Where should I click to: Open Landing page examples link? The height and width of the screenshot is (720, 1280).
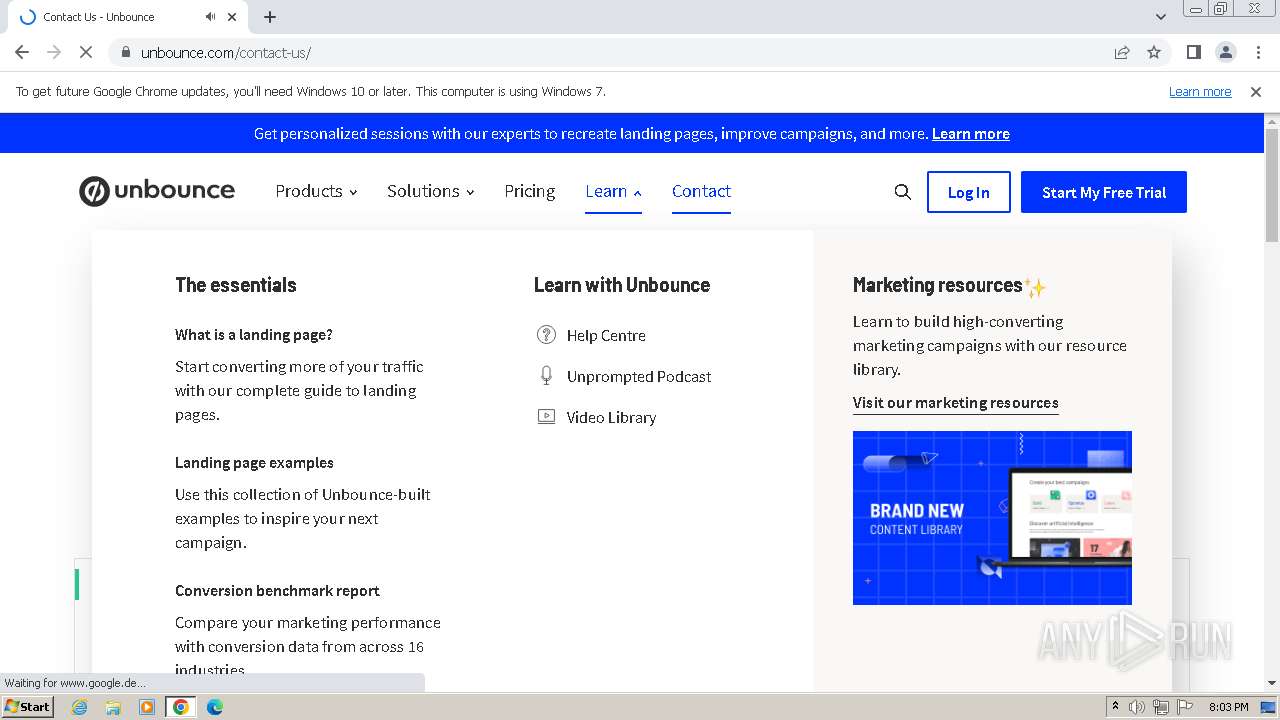pyautogui.click(x=254, y=462)
